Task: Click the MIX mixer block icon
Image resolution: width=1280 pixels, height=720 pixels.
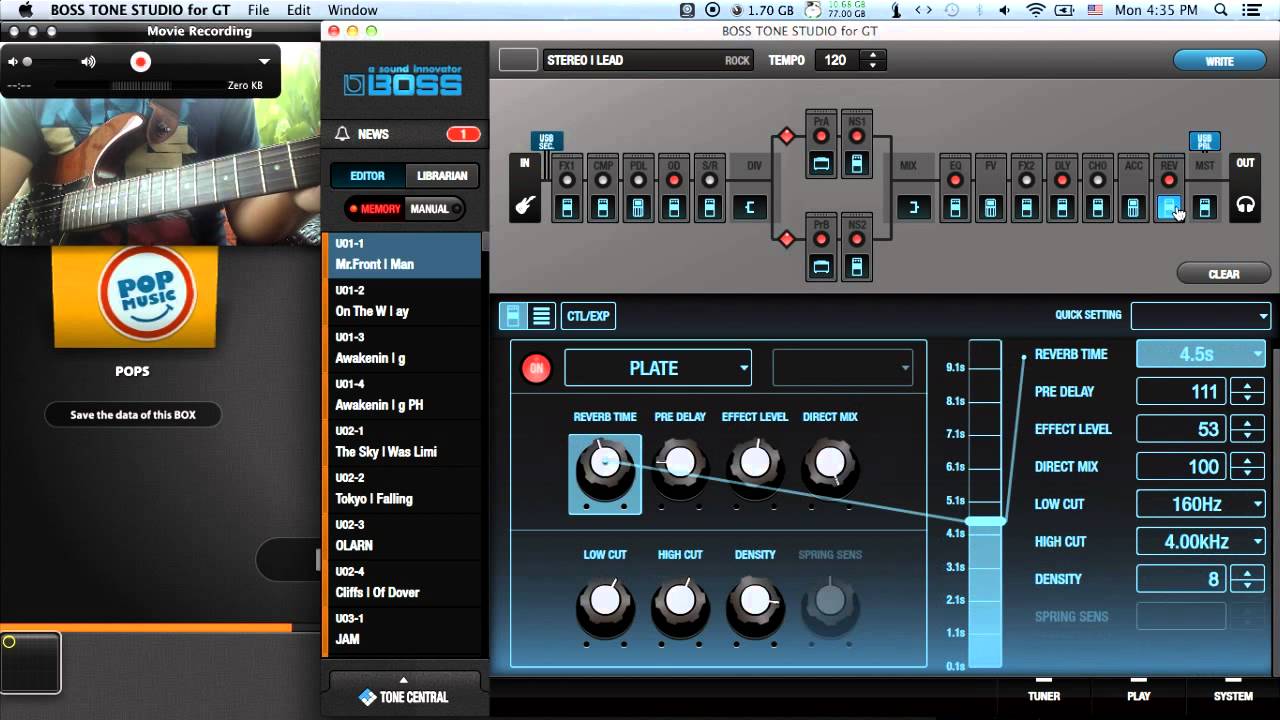Action: click(912, 208)
